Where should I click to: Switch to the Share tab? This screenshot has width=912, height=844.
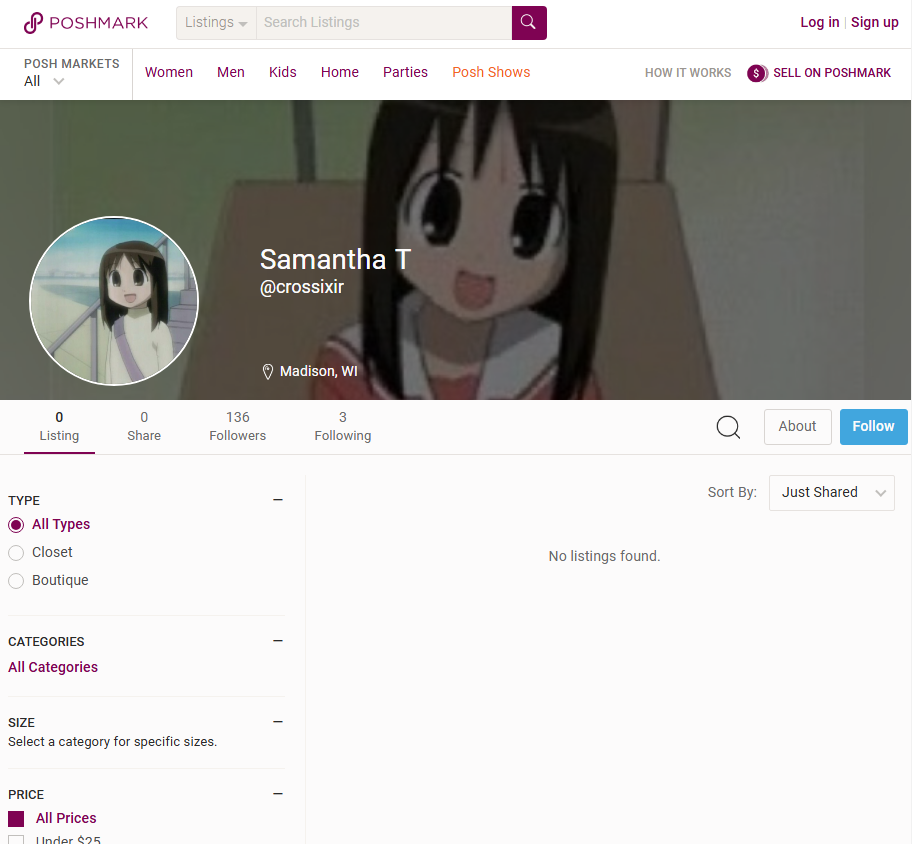pos(144,426)
